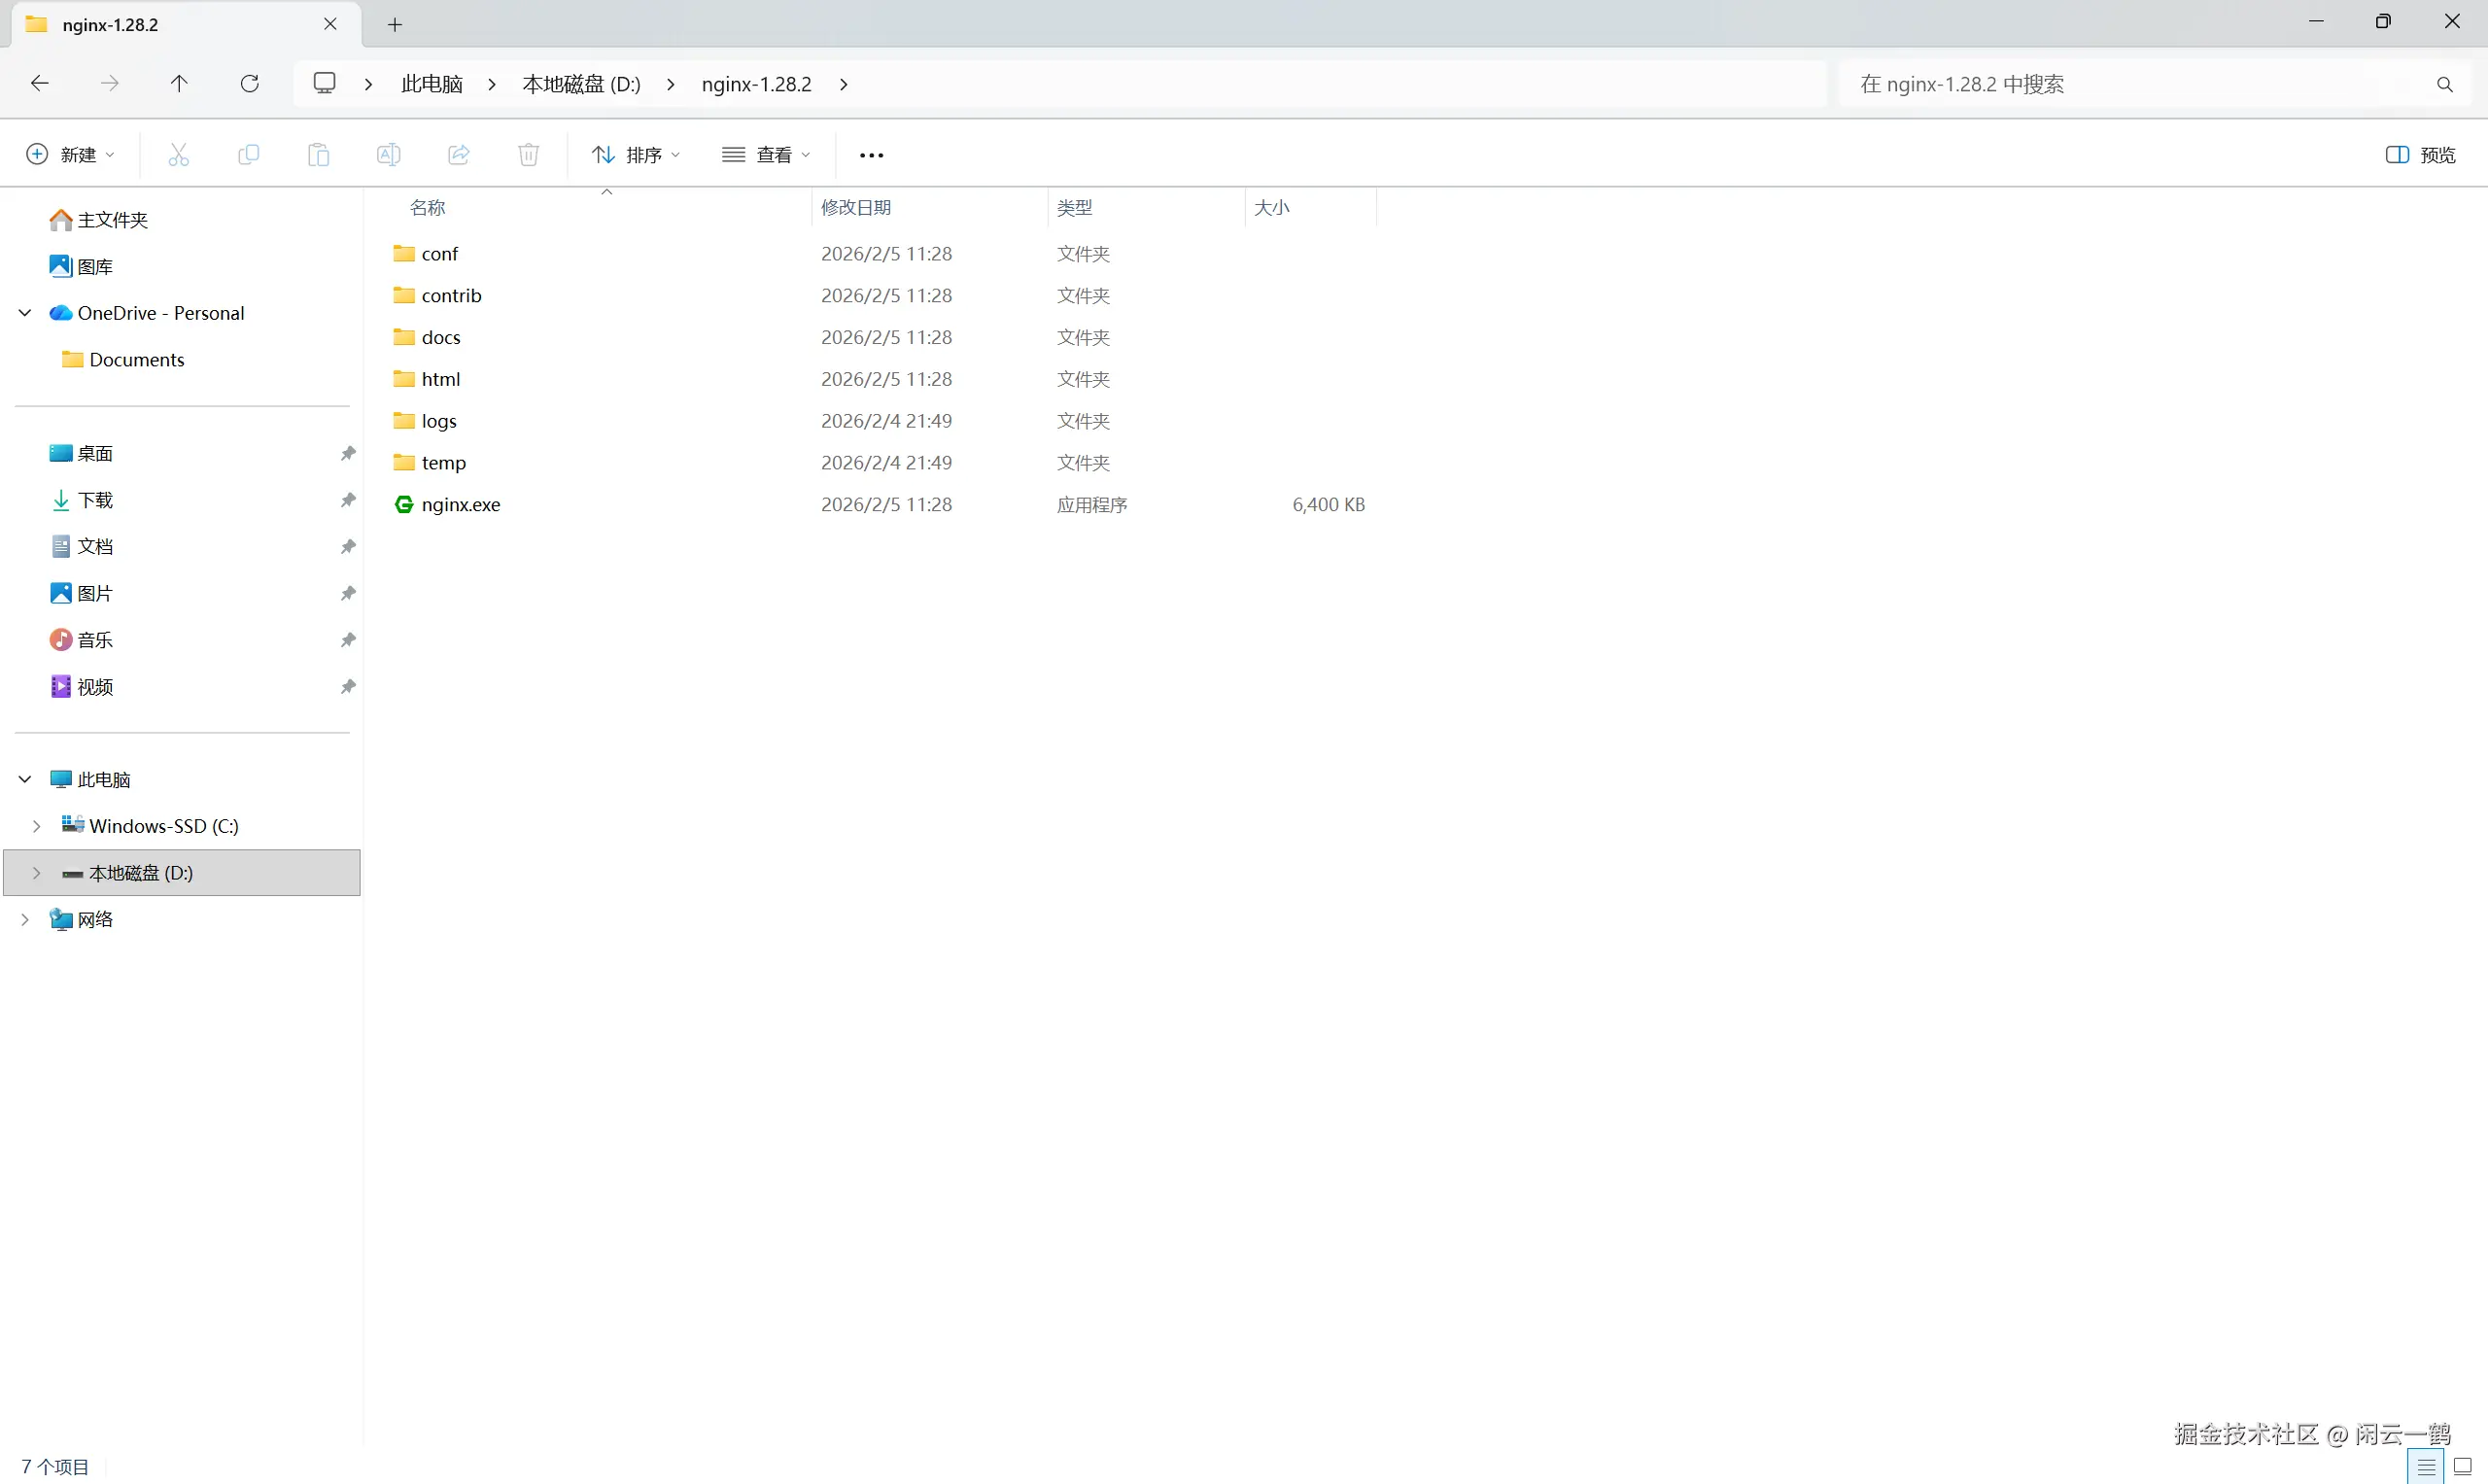Click the Share icon in toolbar

click(x=458, y=155)
